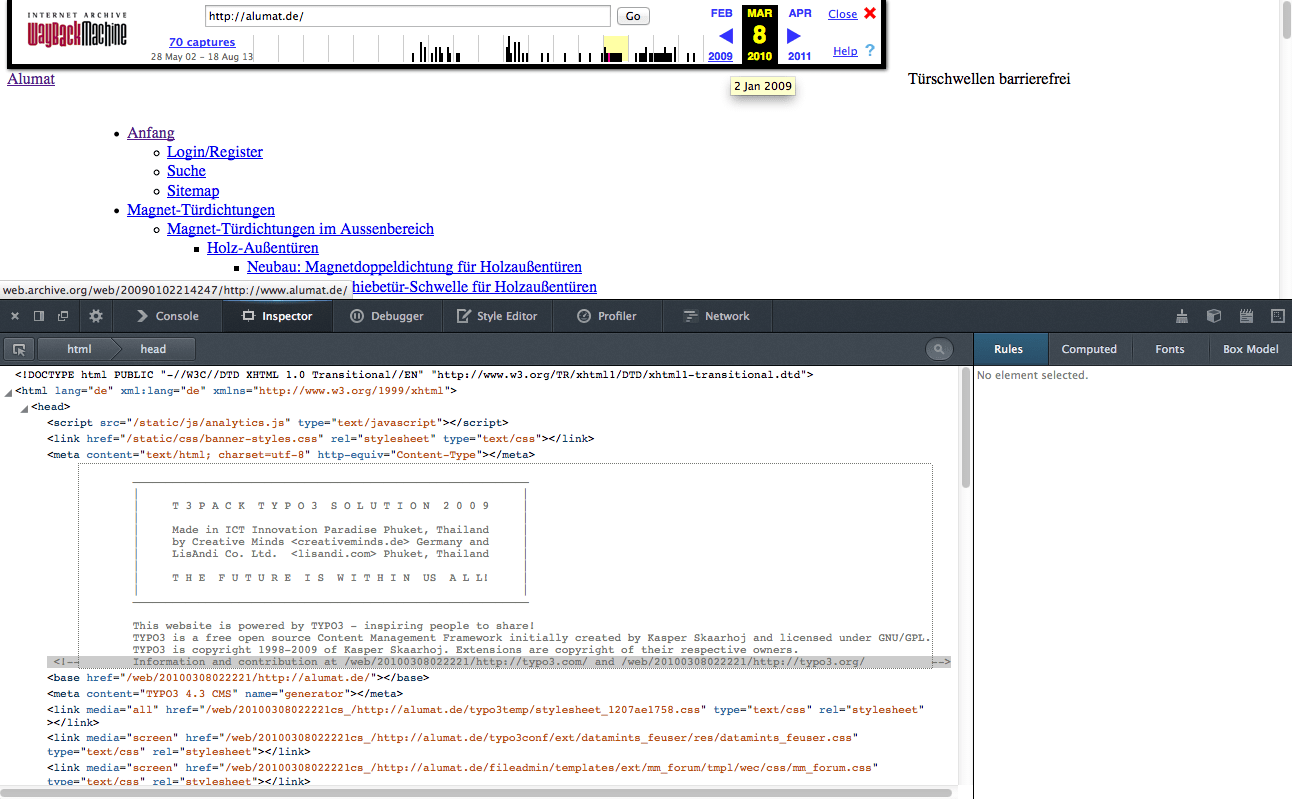1292x799 pixels.
Task: Open the Style Editor tab
Action: click(497, 316)
